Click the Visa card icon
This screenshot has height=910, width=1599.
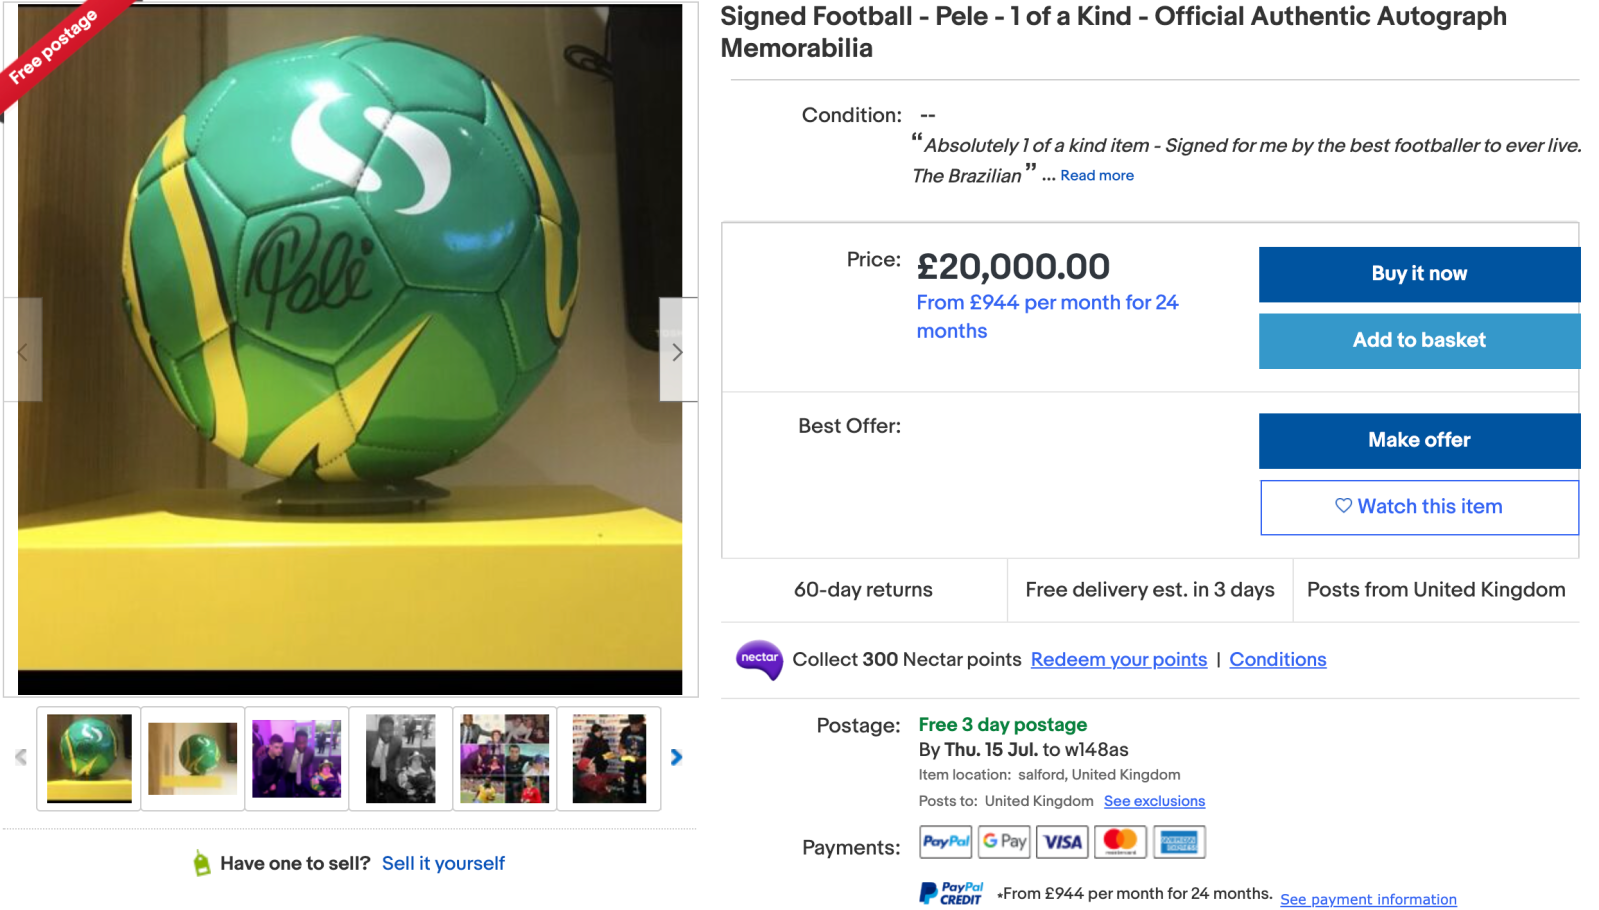point(1062,842)
